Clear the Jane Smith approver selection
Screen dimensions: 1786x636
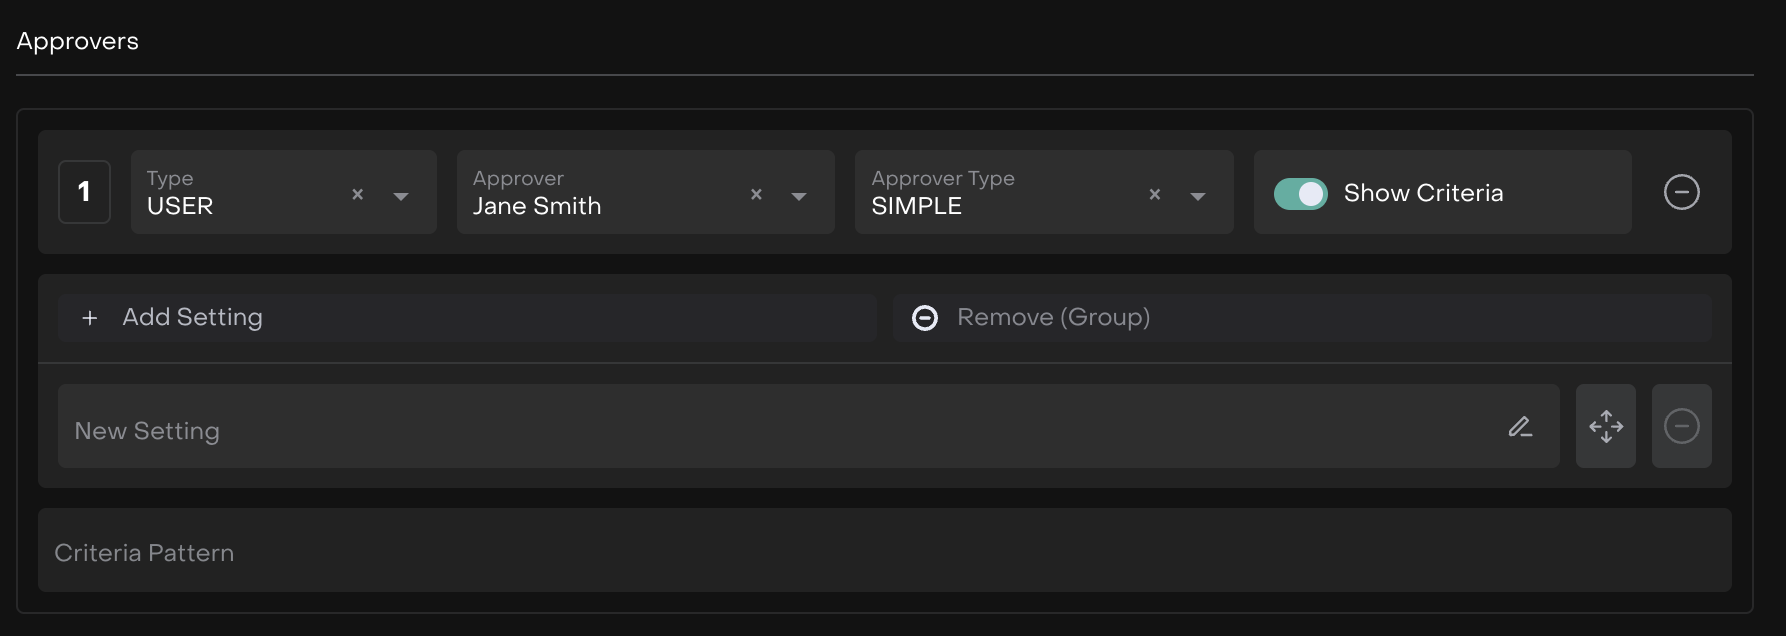pos(756,194)
